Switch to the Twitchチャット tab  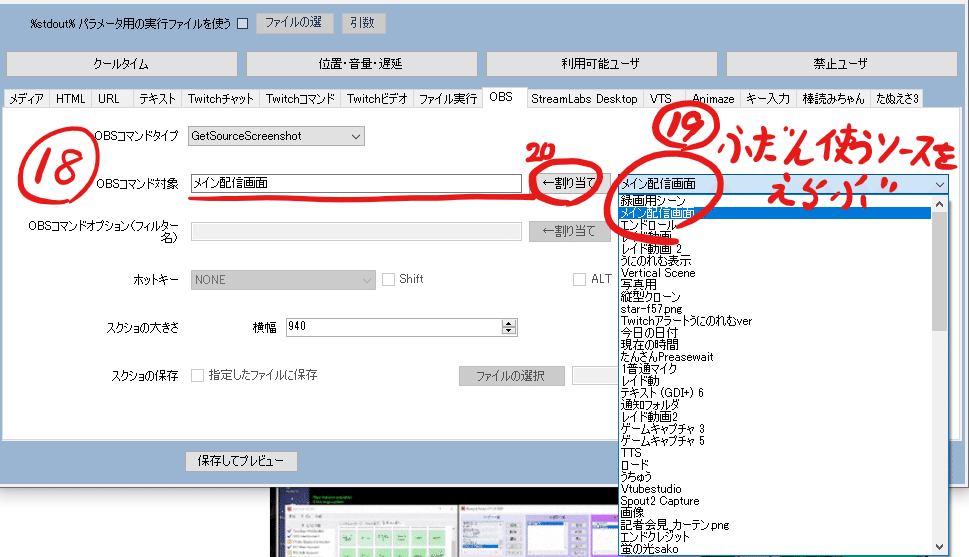221,98
